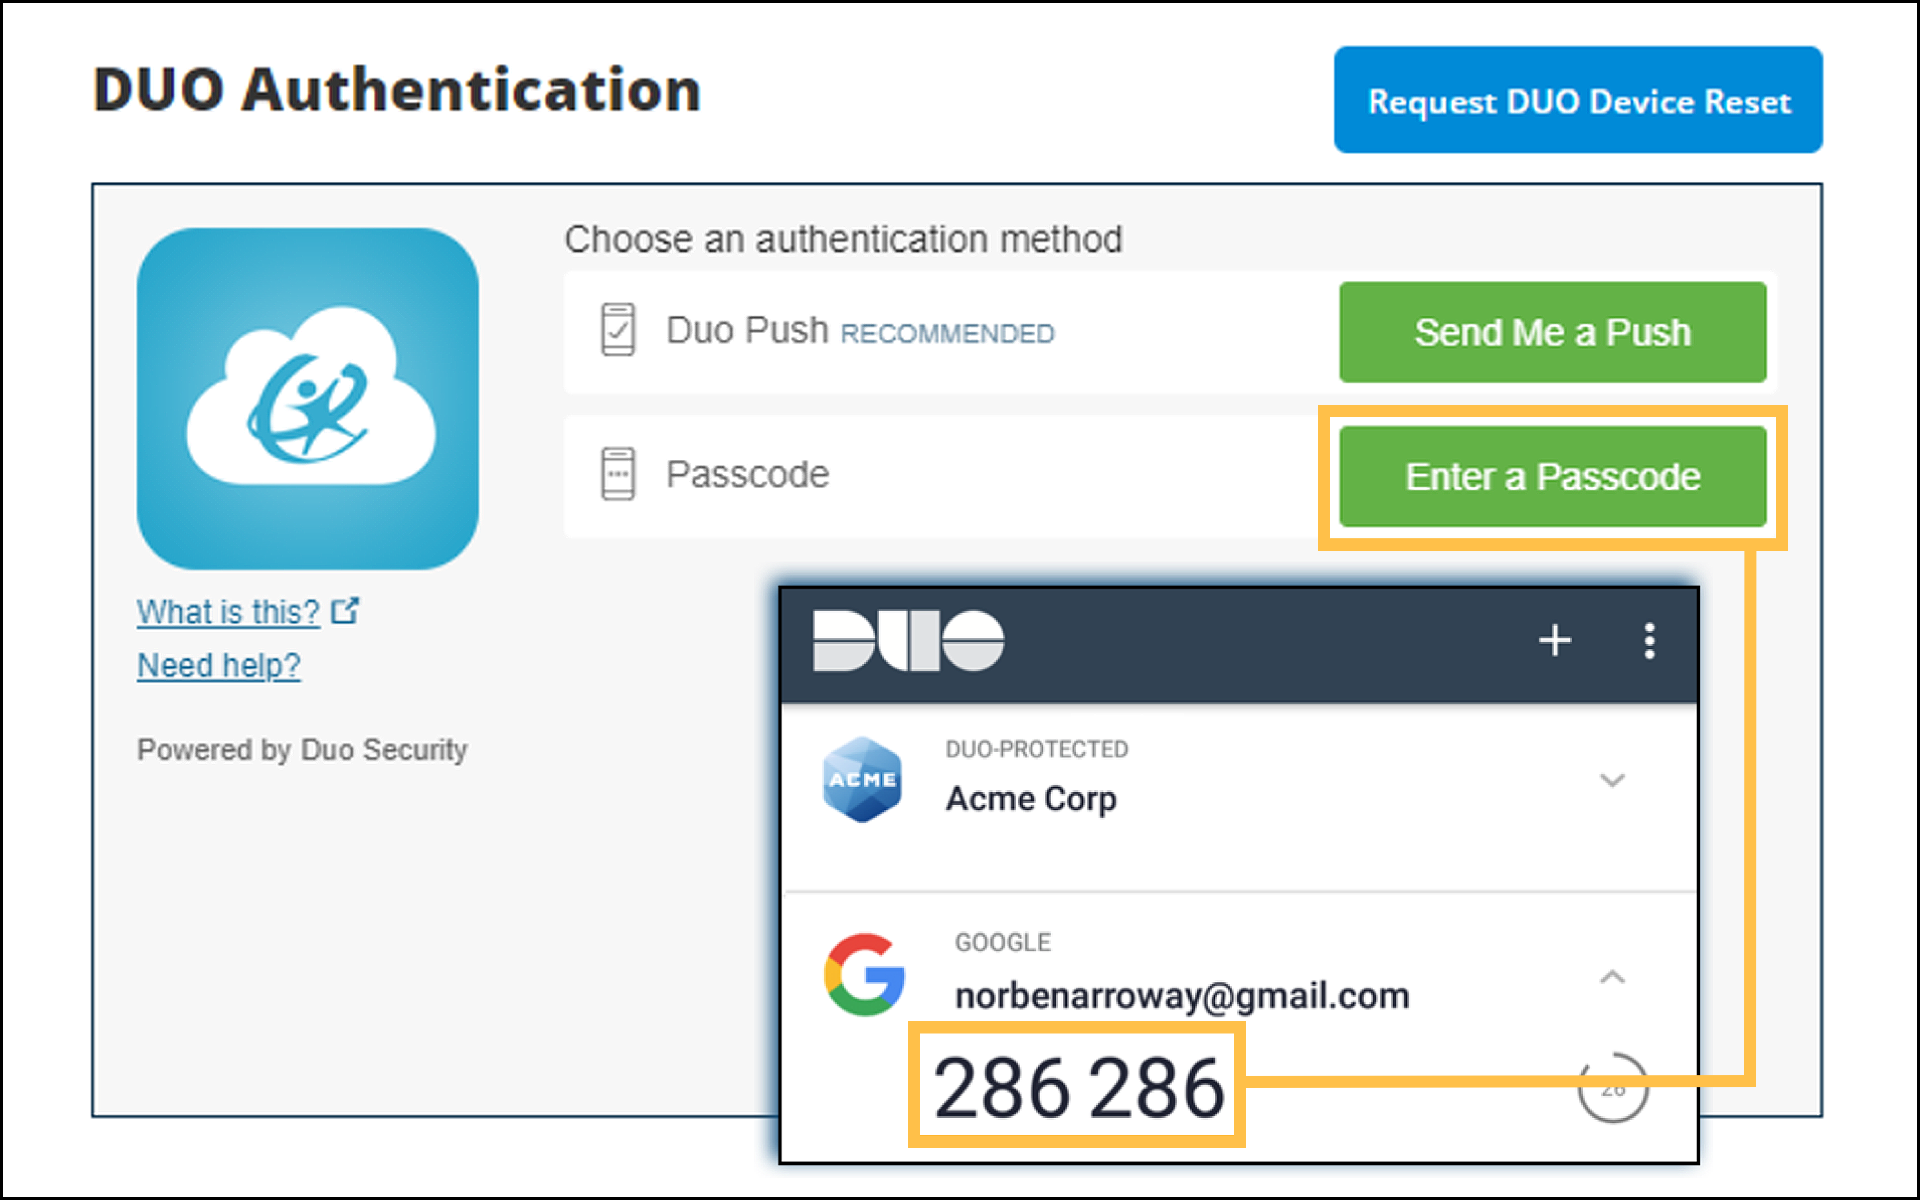1920x1200 pixels.
Task: Click the Duo Push phone icon
Action: point(618,330)
